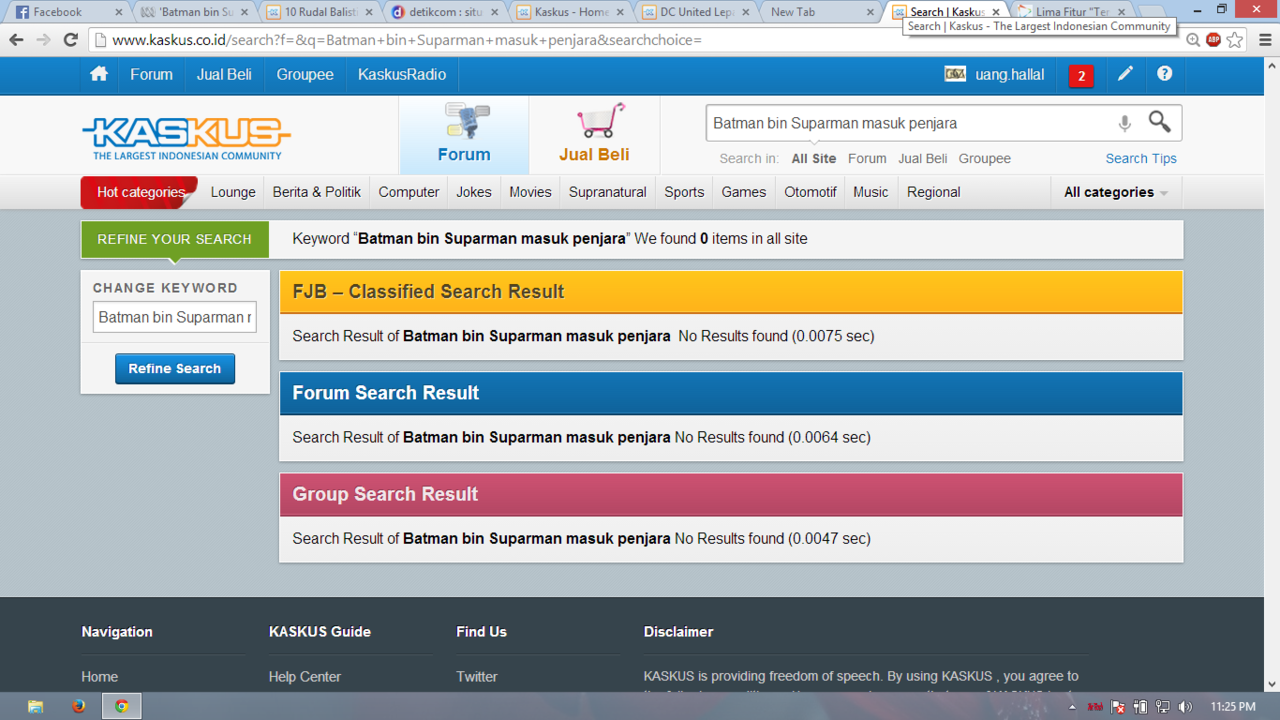1280x720 pixels.
Task: Click the main search text field
Action: pos(910,123)
